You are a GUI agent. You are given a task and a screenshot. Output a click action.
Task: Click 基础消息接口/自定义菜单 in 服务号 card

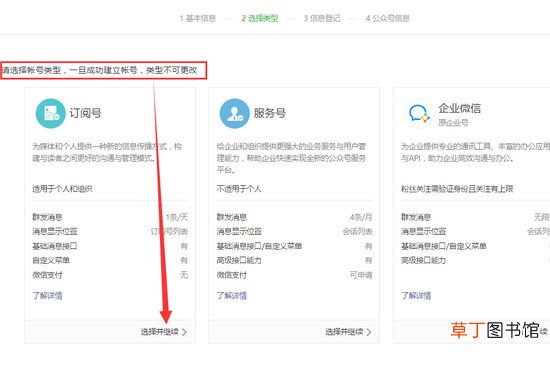point(259,246)
